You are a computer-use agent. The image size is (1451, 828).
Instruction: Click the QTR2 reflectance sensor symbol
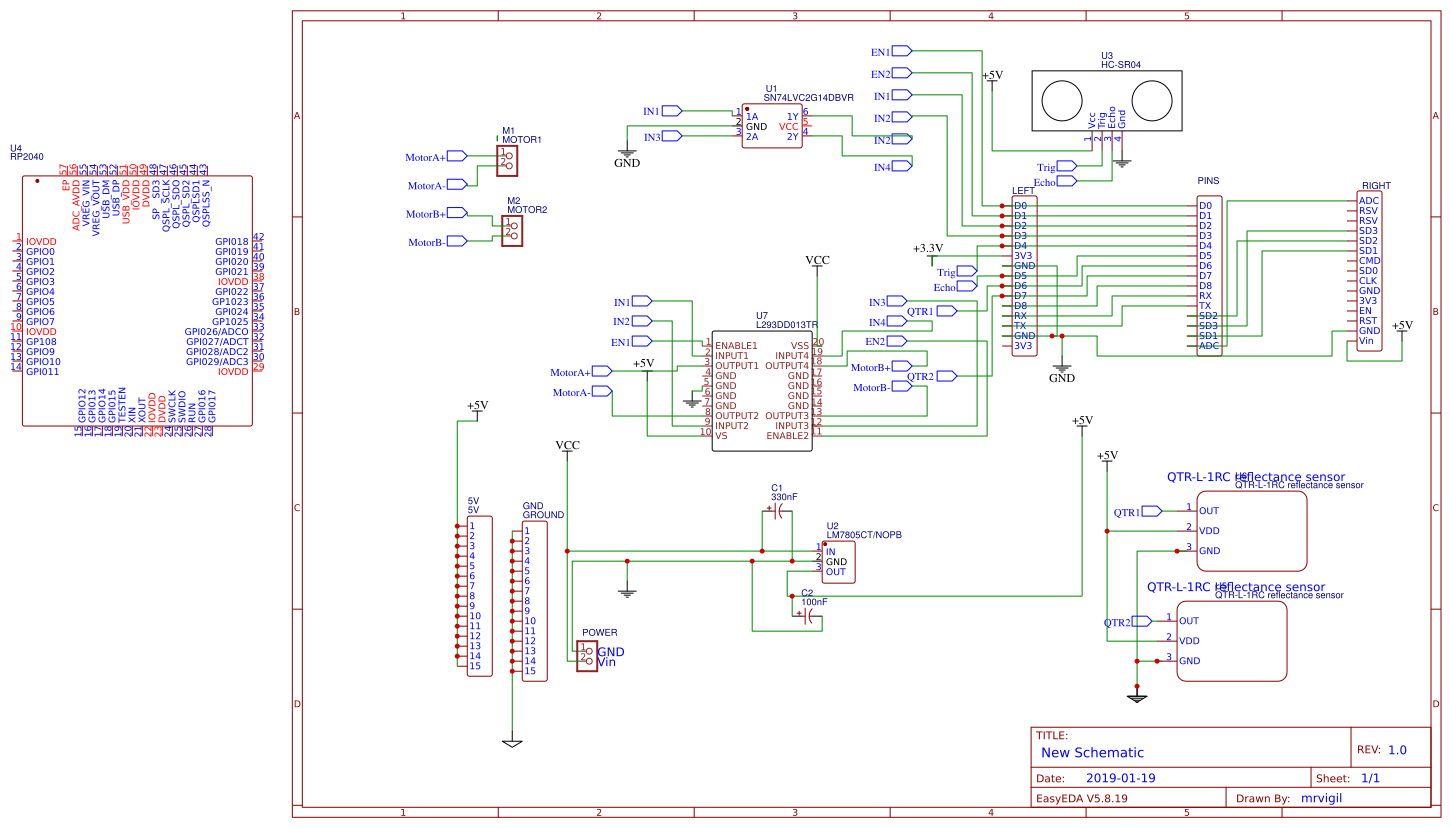(1232, 640)
